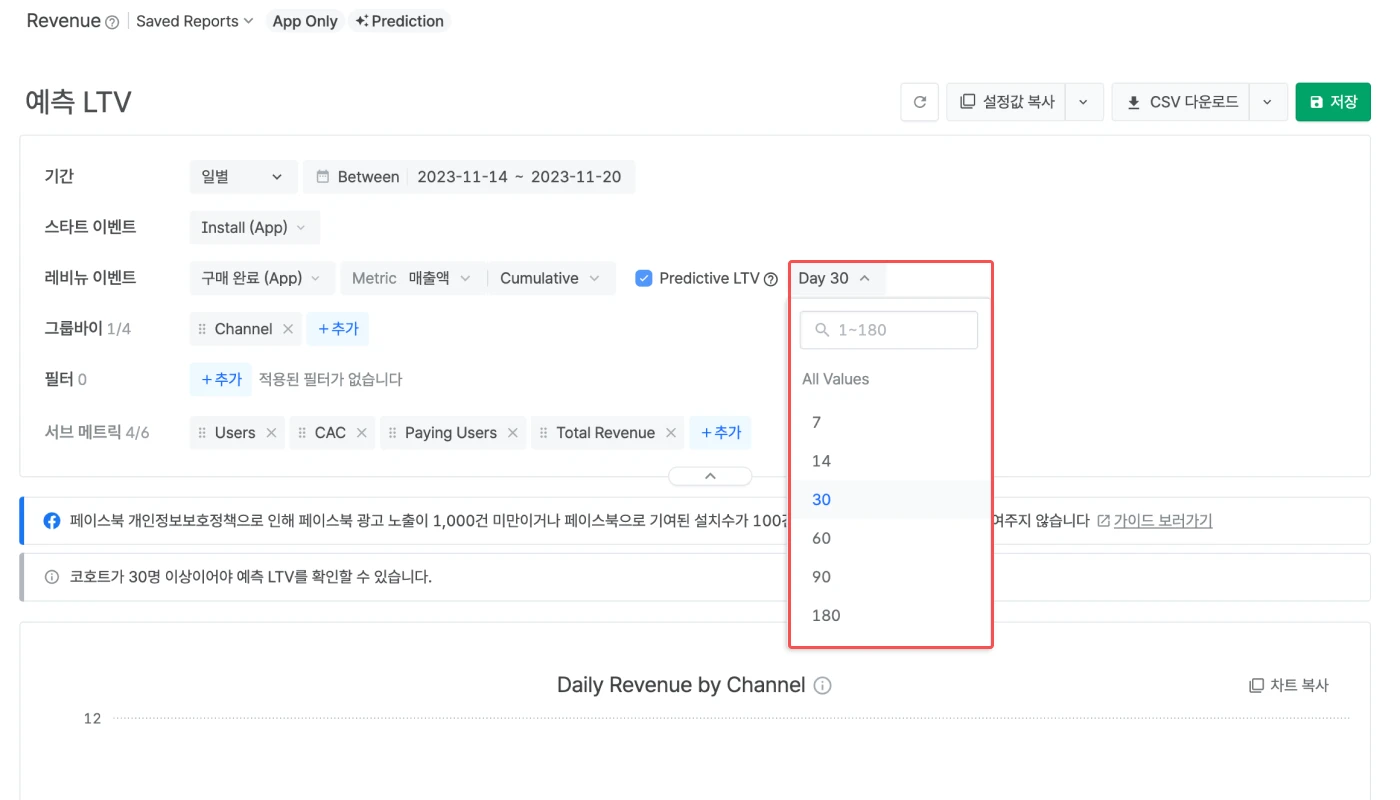Screen dimensions: 1400x800
Task: Click the Prediction tag with sparkle icon
Action: pyautogui.click(x=399, y=21)
